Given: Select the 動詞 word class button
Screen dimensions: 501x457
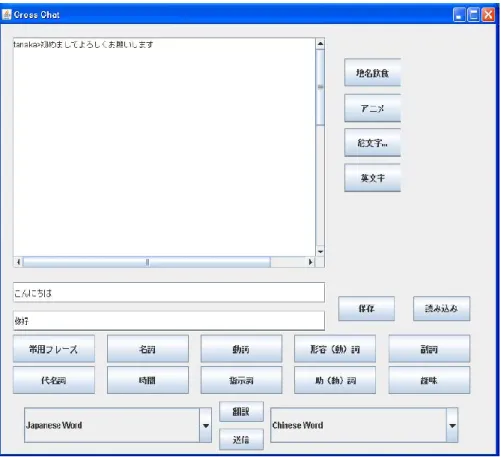Looking at the screenshot, I should click(241, 349).
